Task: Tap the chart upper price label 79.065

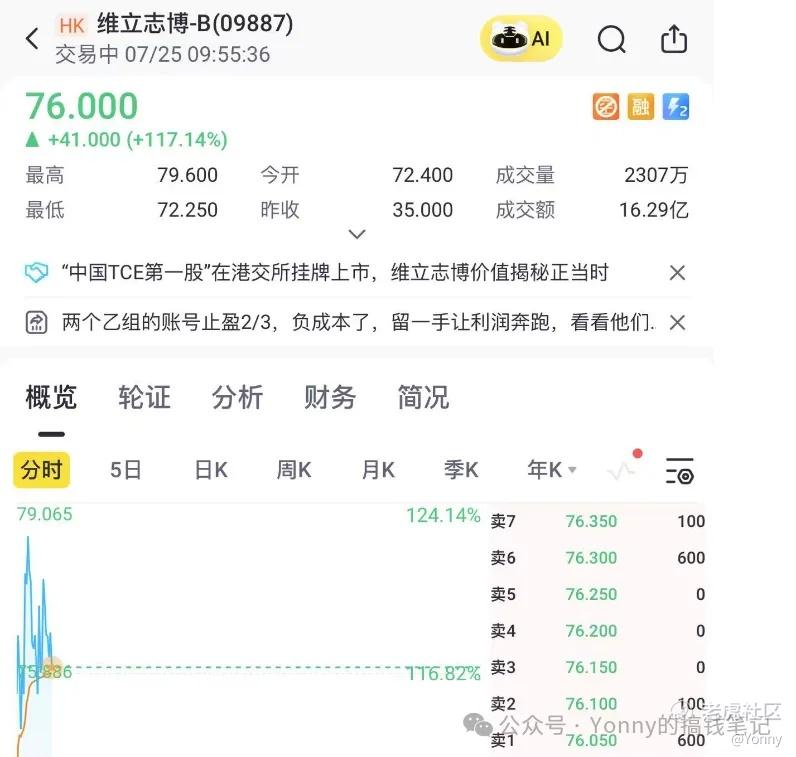Action: tap(45, 514)
